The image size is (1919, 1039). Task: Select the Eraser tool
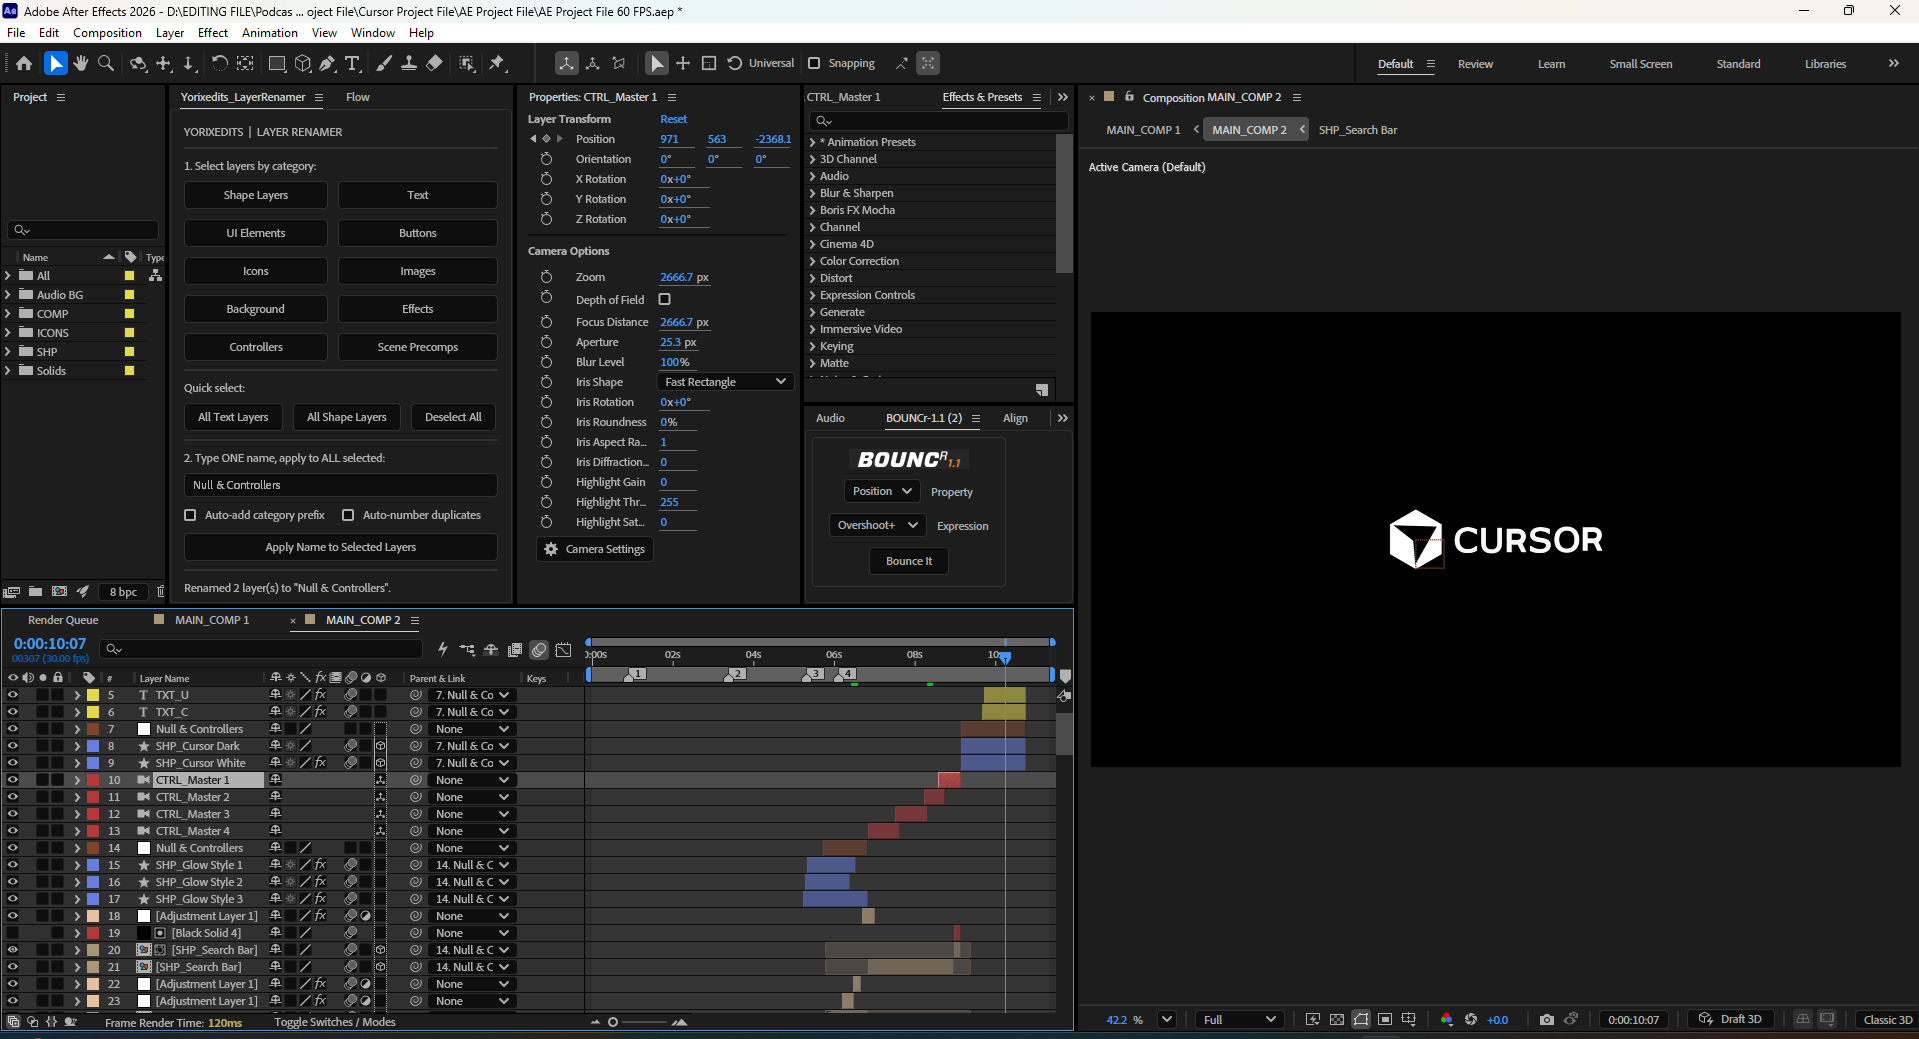coord(434,63)
